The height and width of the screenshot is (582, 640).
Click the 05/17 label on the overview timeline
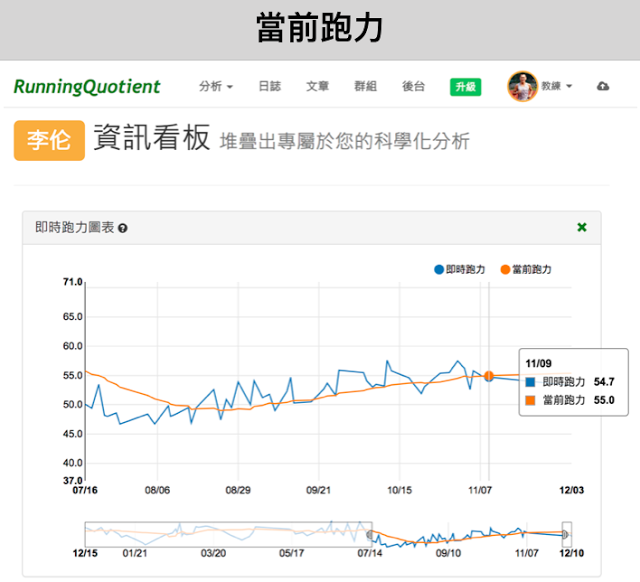pos(291,553)
